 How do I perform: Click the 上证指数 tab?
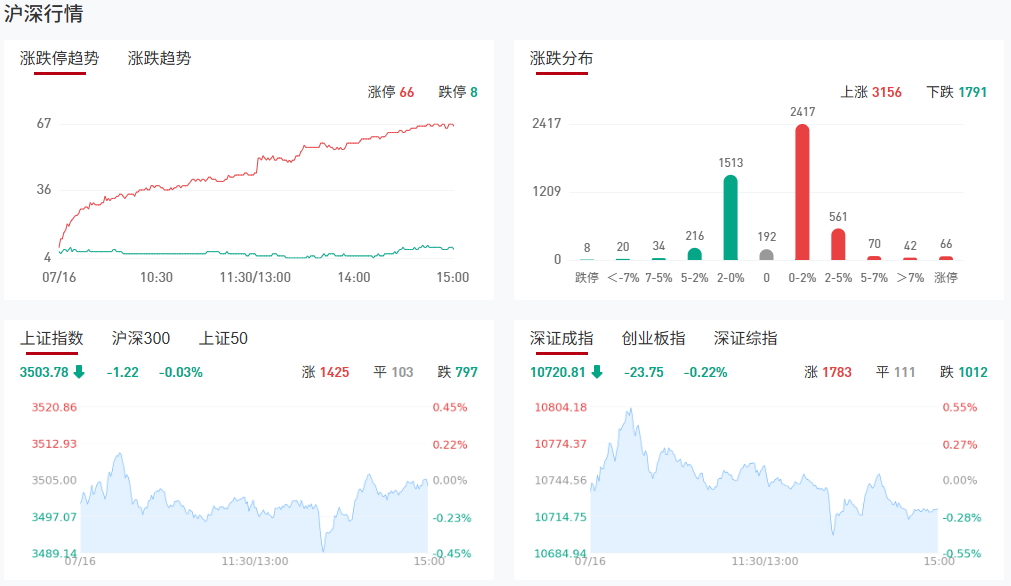coord(52,338)
